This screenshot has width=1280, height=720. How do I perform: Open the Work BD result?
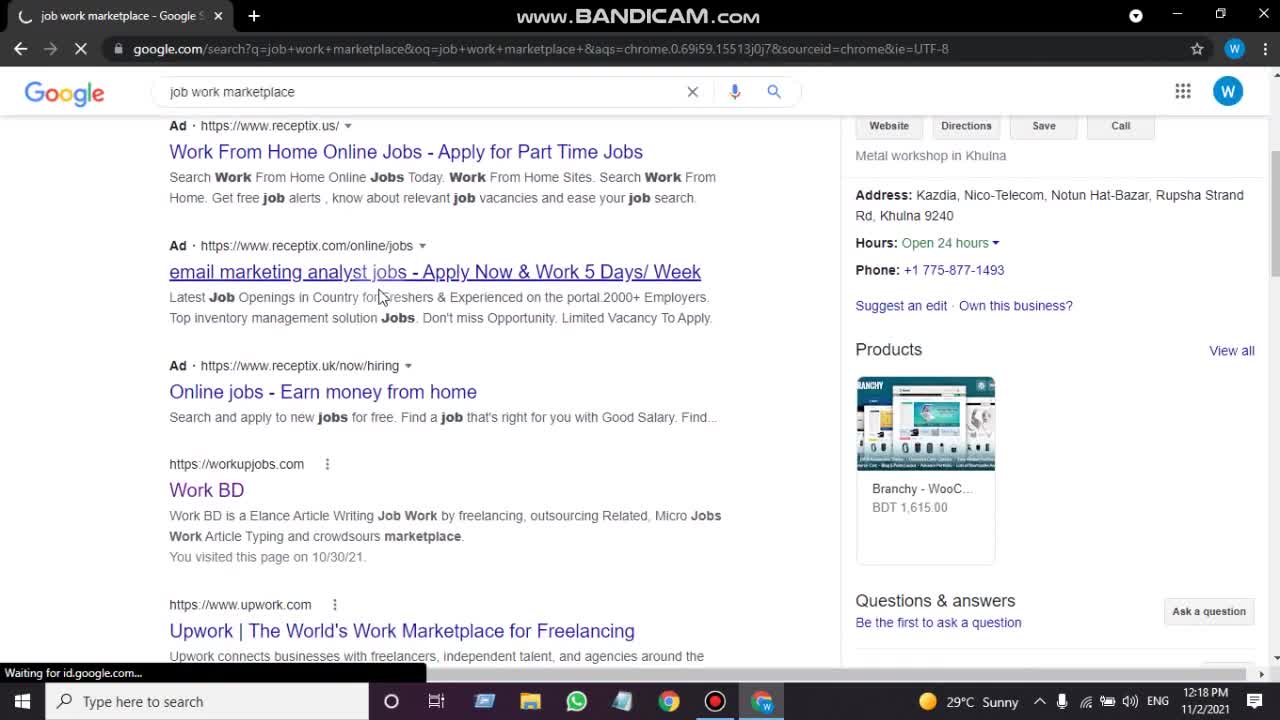tap(207, 490)
